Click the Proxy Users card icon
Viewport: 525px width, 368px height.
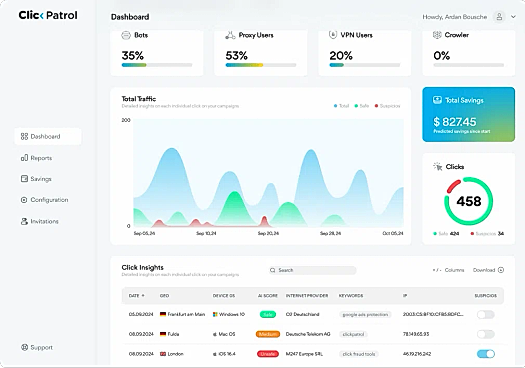tap(230, 35)
